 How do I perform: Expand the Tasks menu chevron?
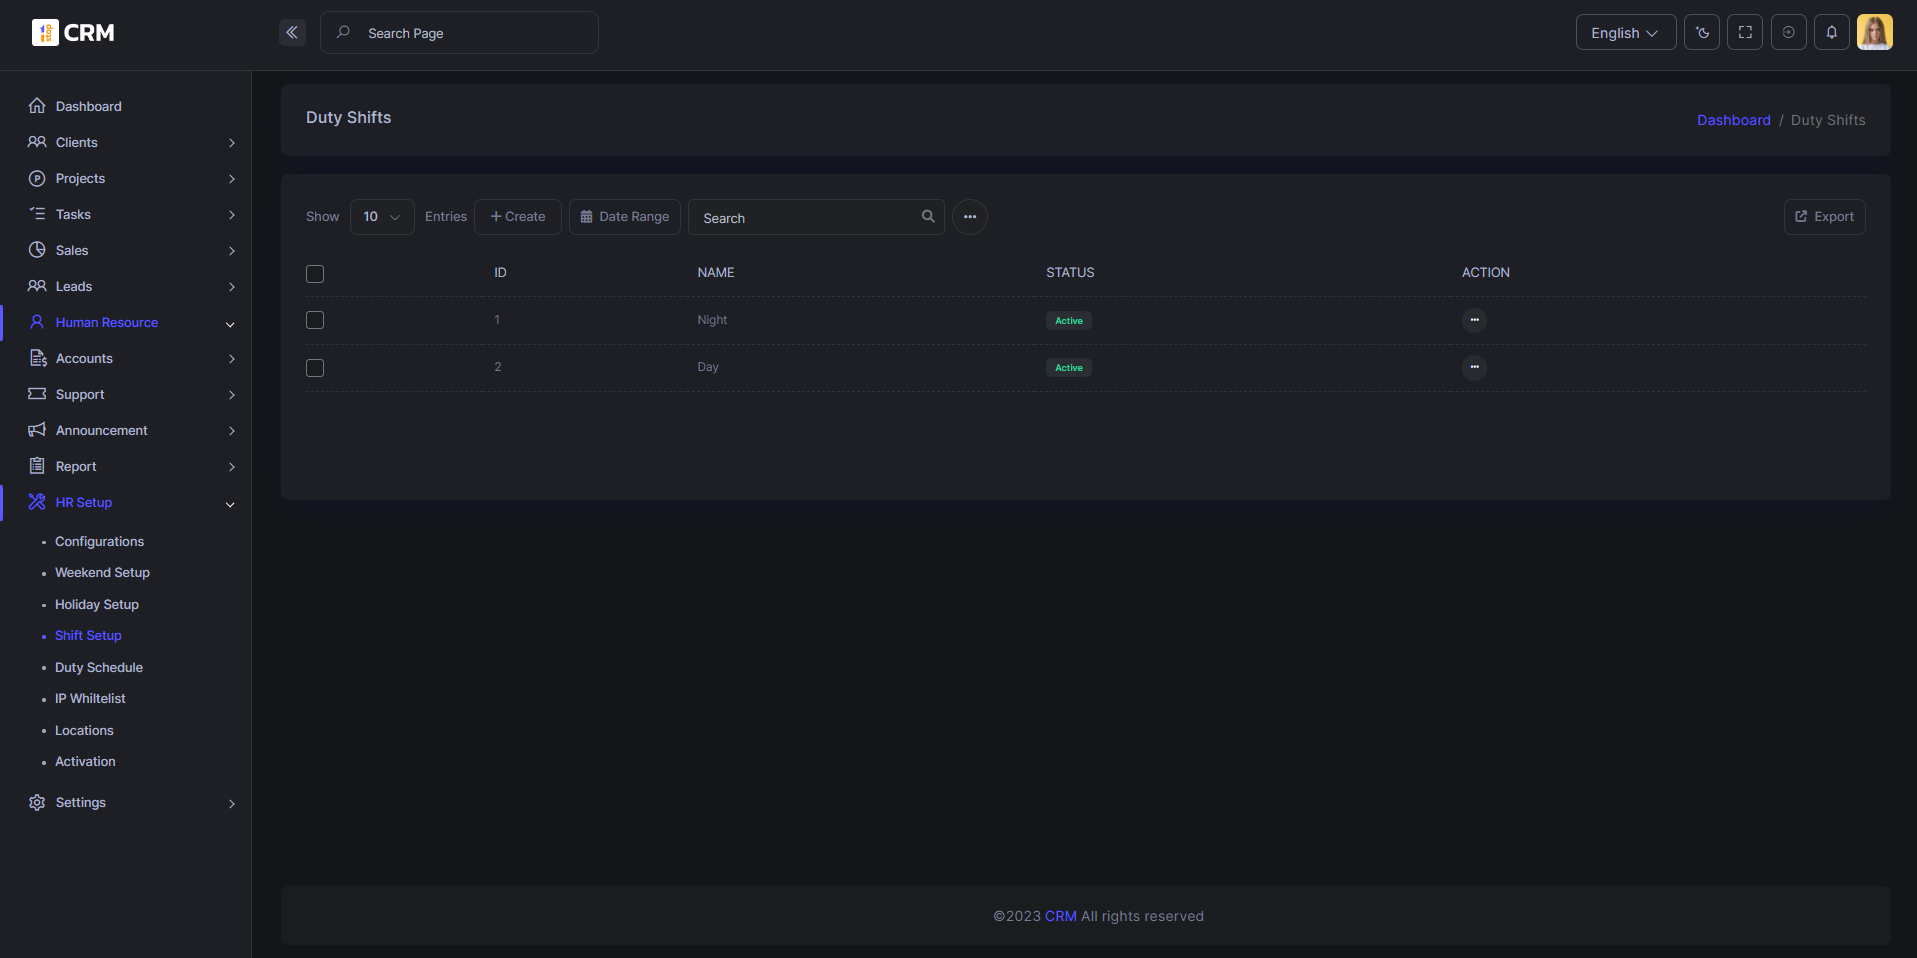(231, 215)
